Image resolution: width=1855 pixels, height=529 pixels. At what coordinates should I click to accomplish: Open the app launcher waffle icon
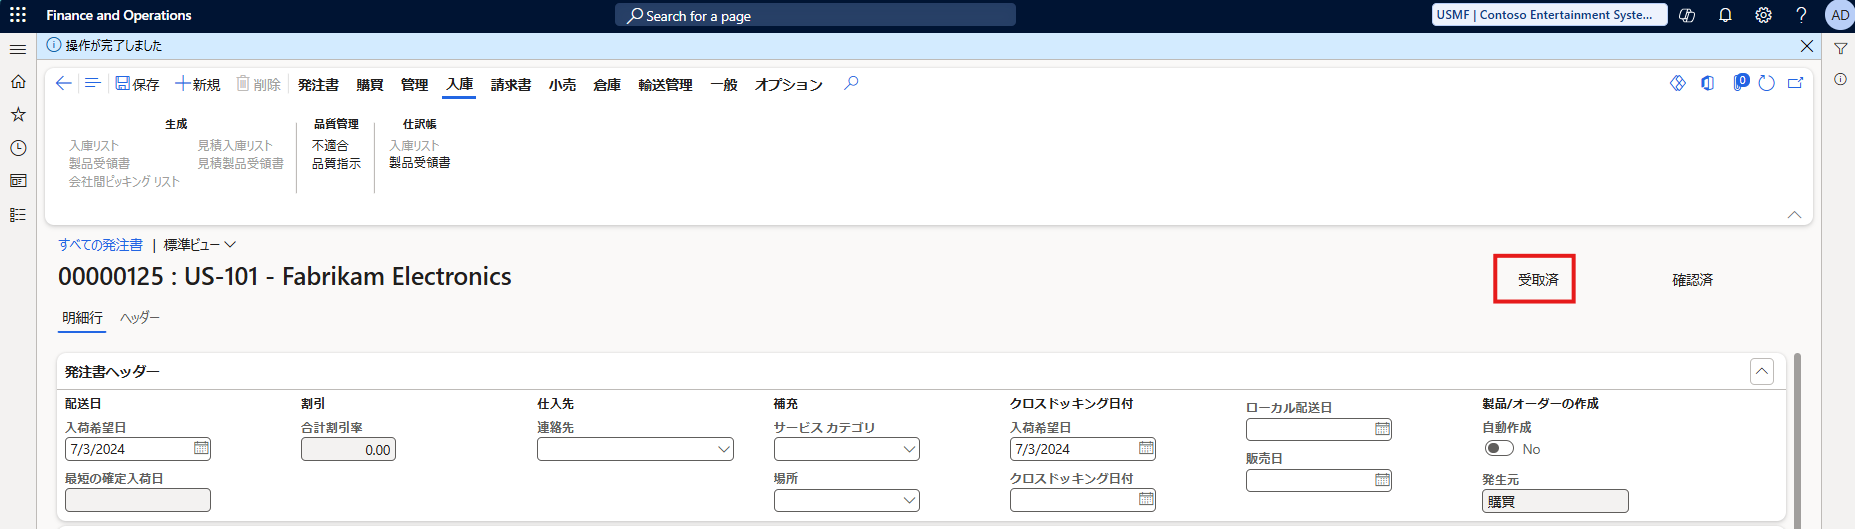point(18,15)
